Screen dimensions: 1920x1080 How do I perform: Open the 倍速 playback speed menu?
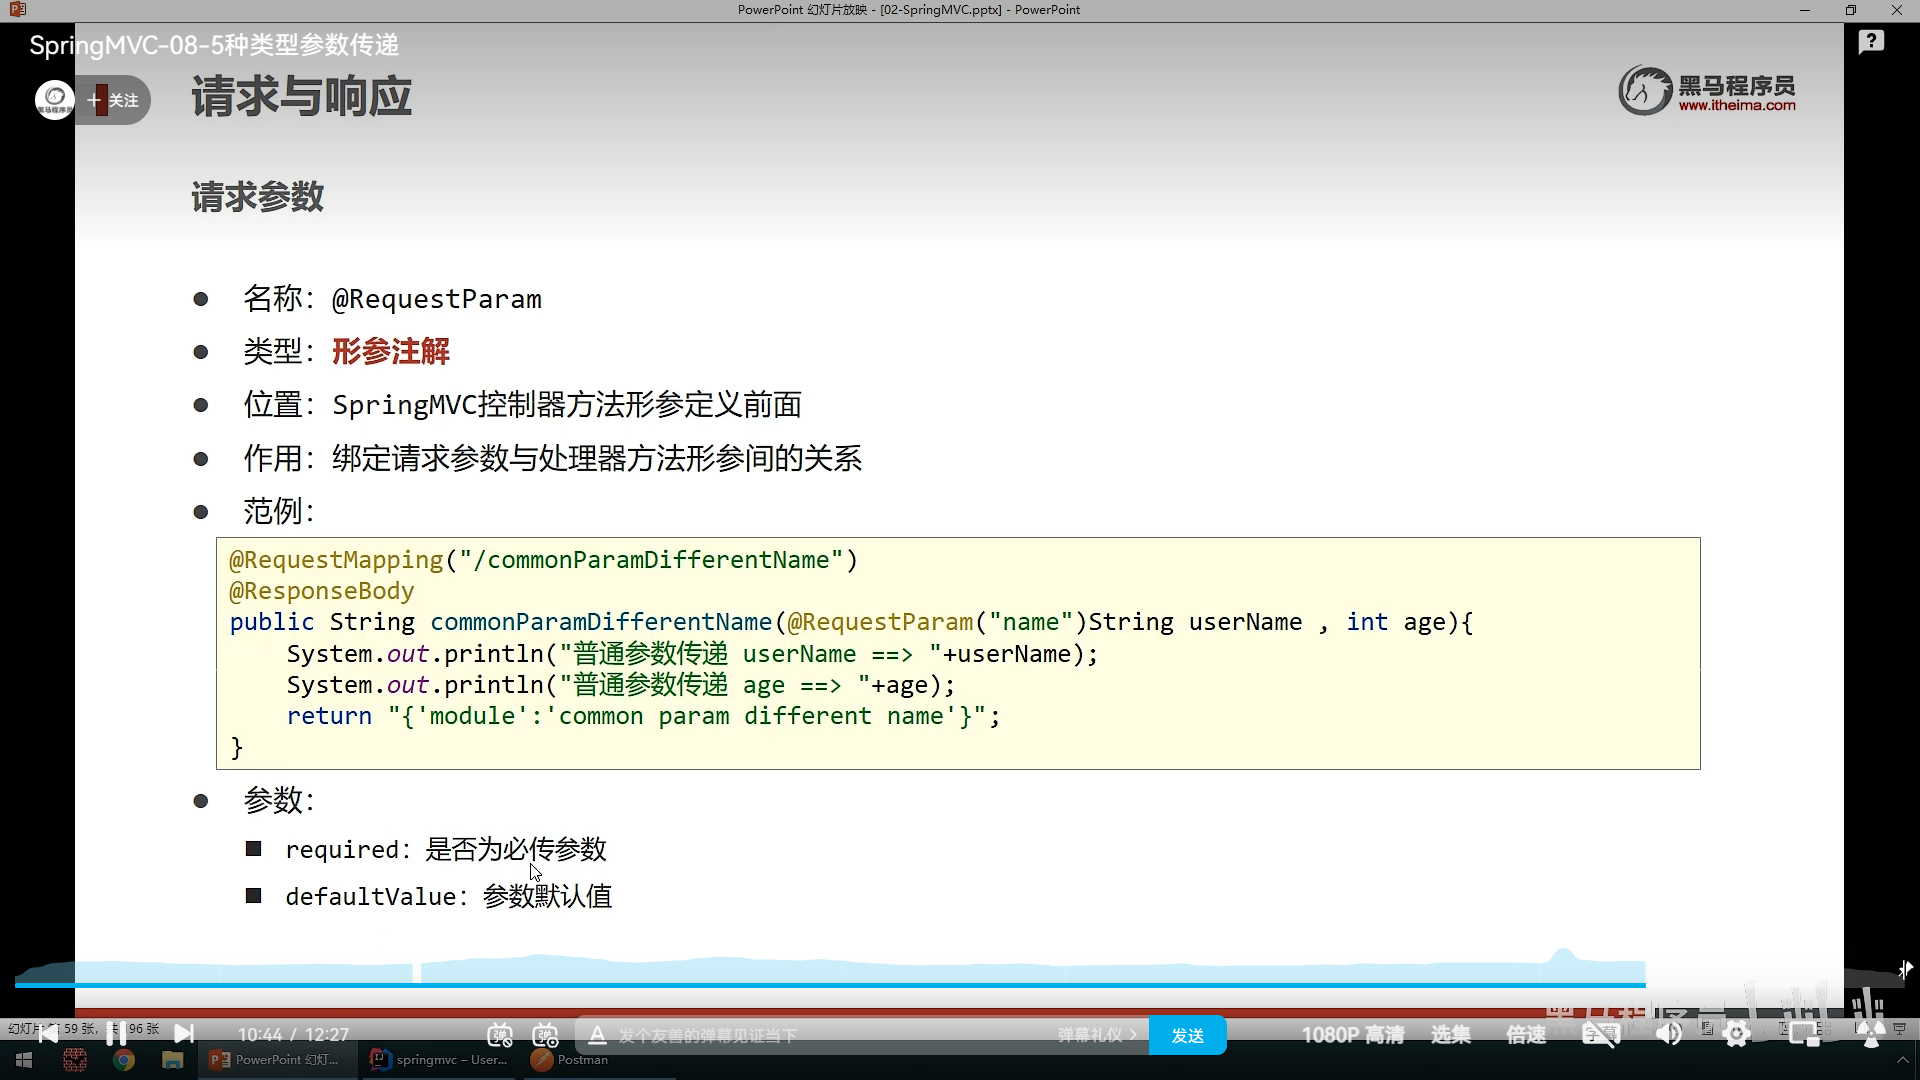pos(1526,1035)
